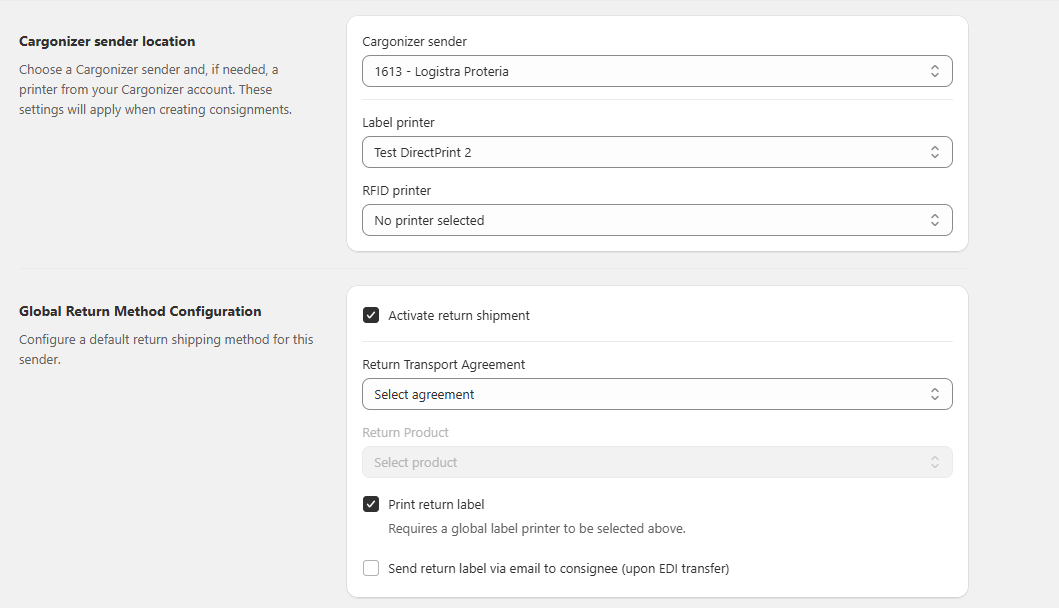The width and height of the screenshot is (1059, 608).
Task: Click the greyed chevron on Return Product select
Action: [x=934, y=462]
